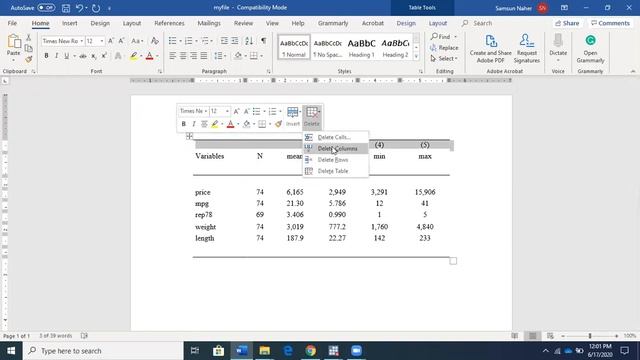Toggle the AutoSave switch off/on
The height and width of the screenshot is (360, 640).
pos(46,8)
